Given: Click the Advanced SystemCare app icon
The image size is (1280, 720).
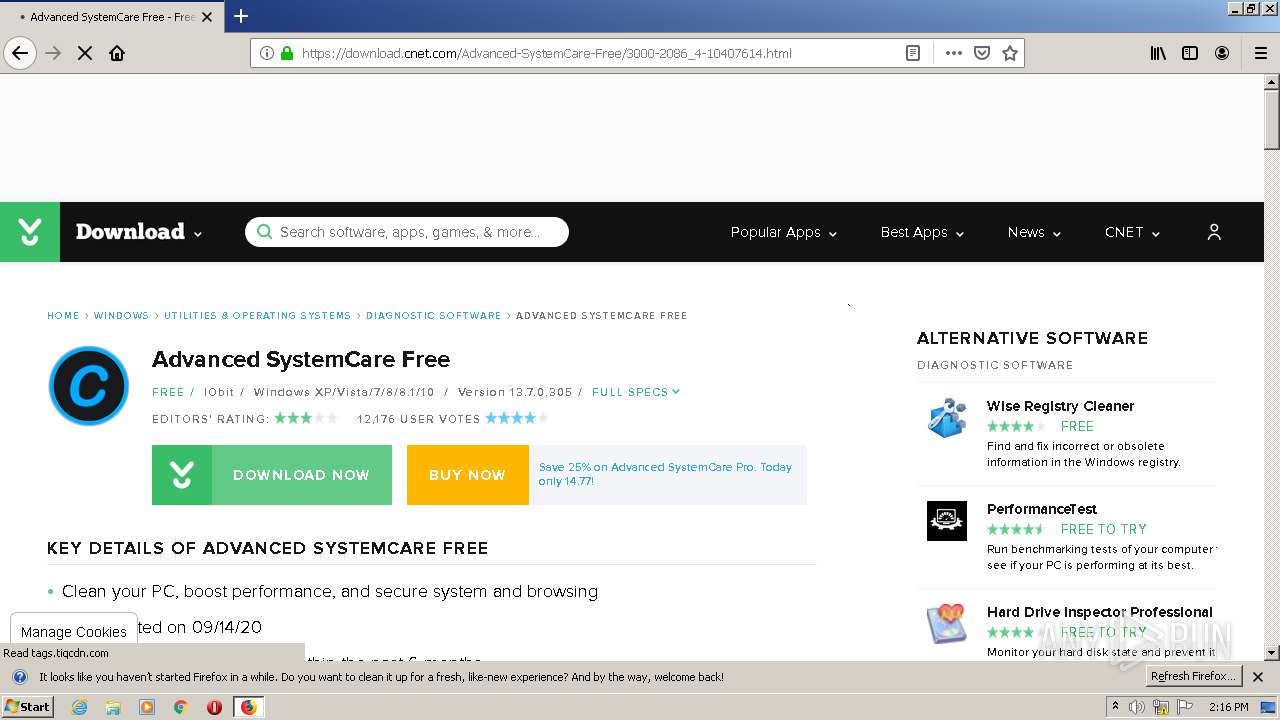Looking at the screenshot, I should (x=88, y=385).
